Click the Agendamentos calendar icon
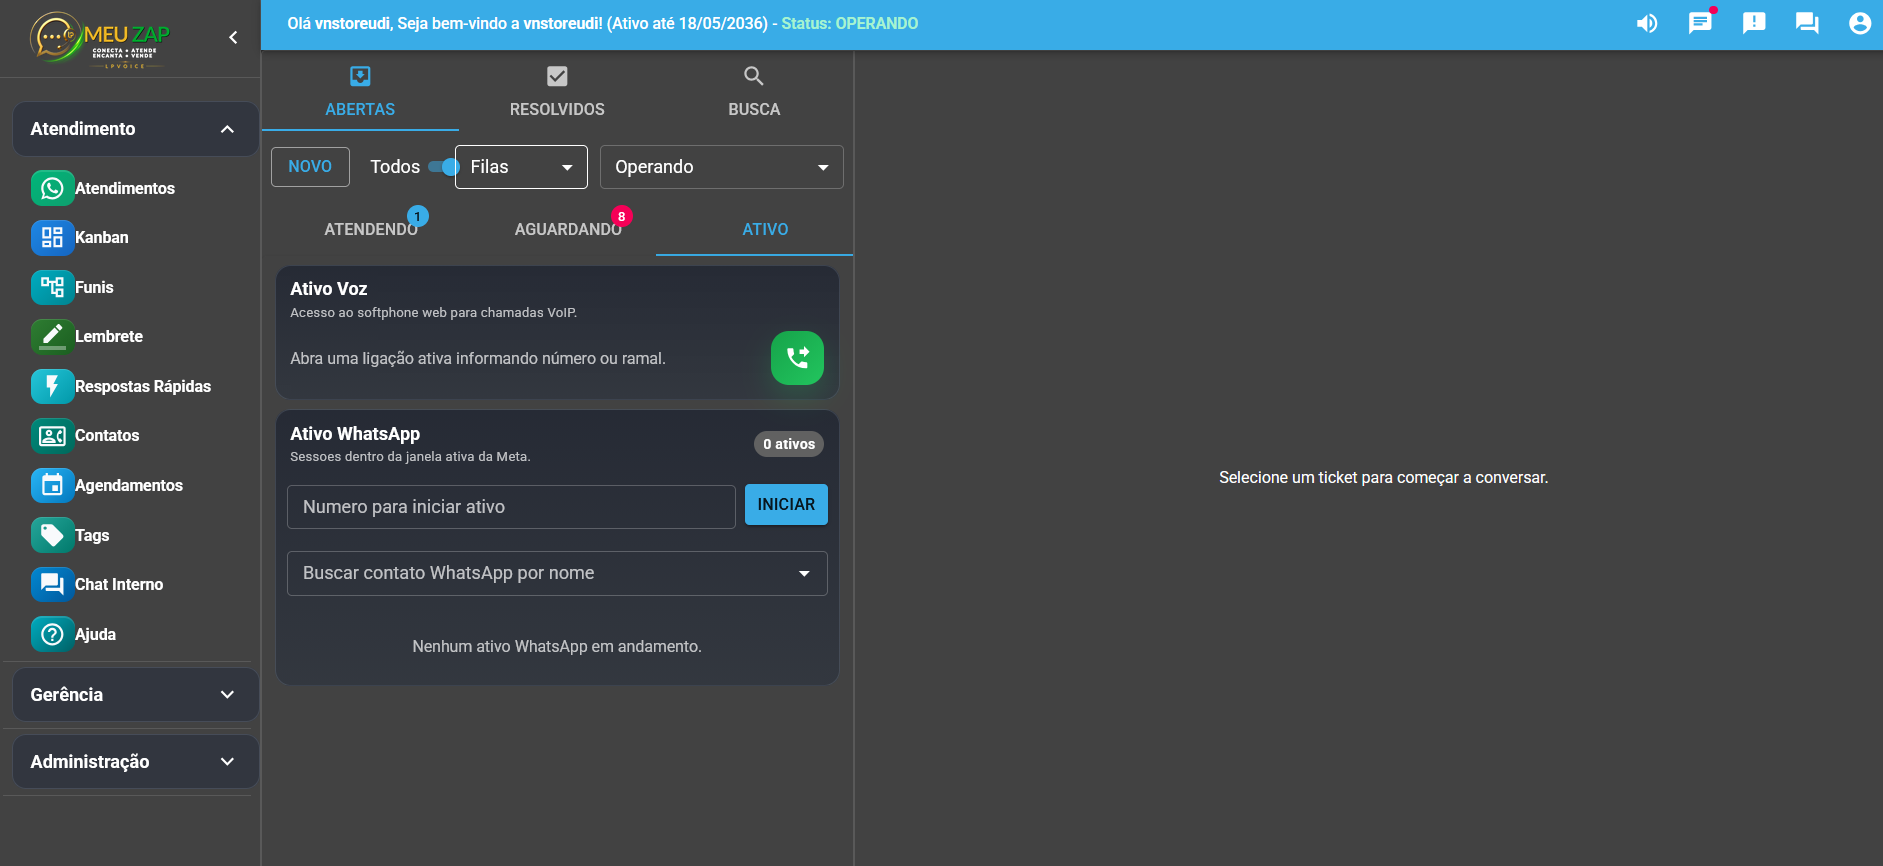This screenshot has width=1883, height=866. click(52, 485)
